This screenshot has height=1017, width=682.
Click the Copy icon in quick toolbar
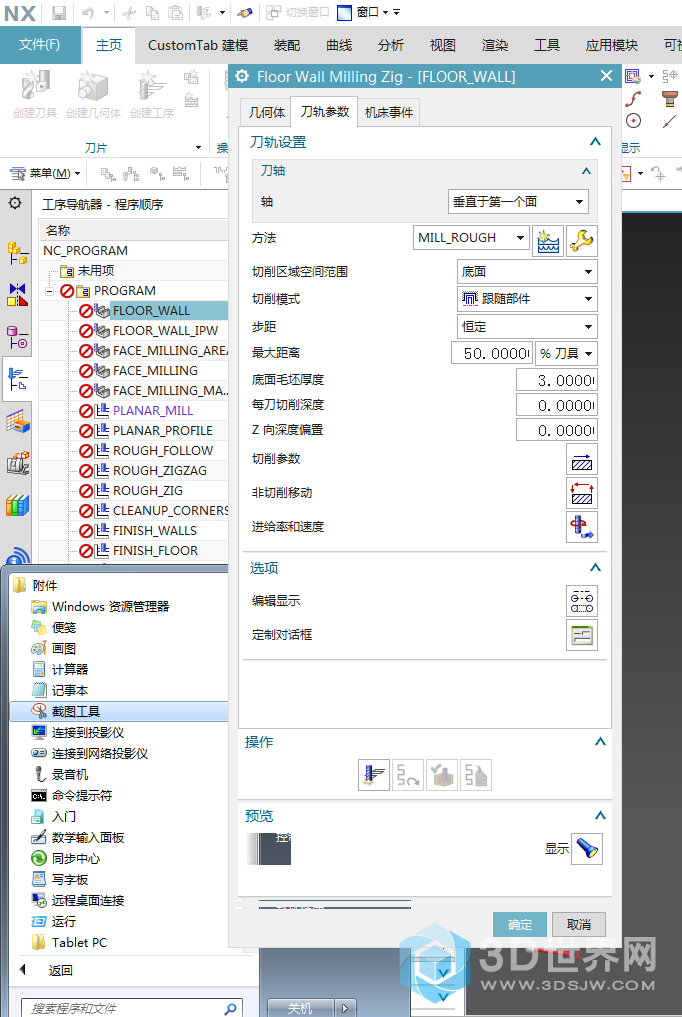coord(152,12)
